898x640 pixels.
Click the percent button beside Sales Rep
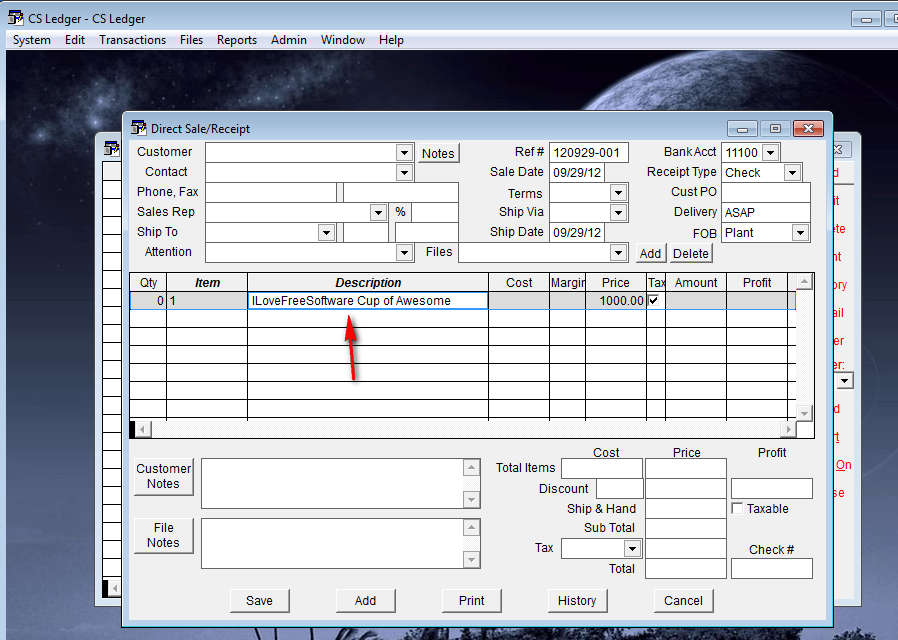[x=400, y=212]
